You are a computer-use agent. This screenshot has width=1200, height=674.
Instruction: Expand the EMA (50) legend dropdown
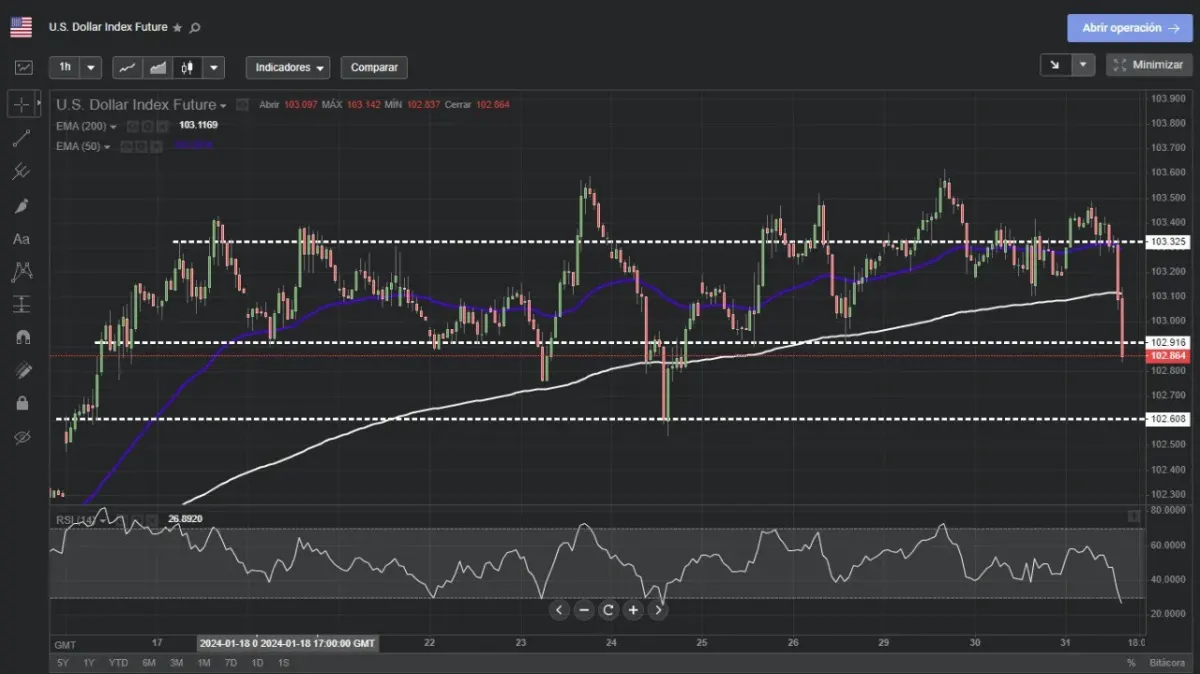click(x=106, y=147)
